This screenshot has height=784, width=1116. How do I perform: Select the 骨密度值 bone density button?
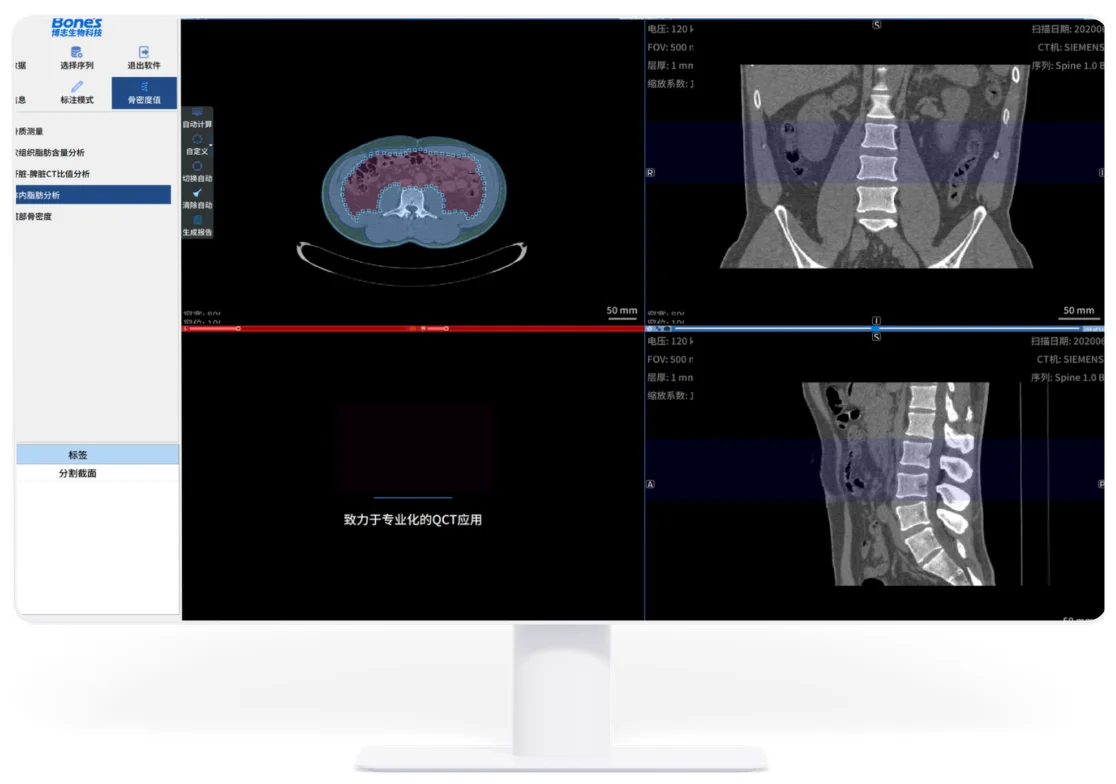(144, 93)
